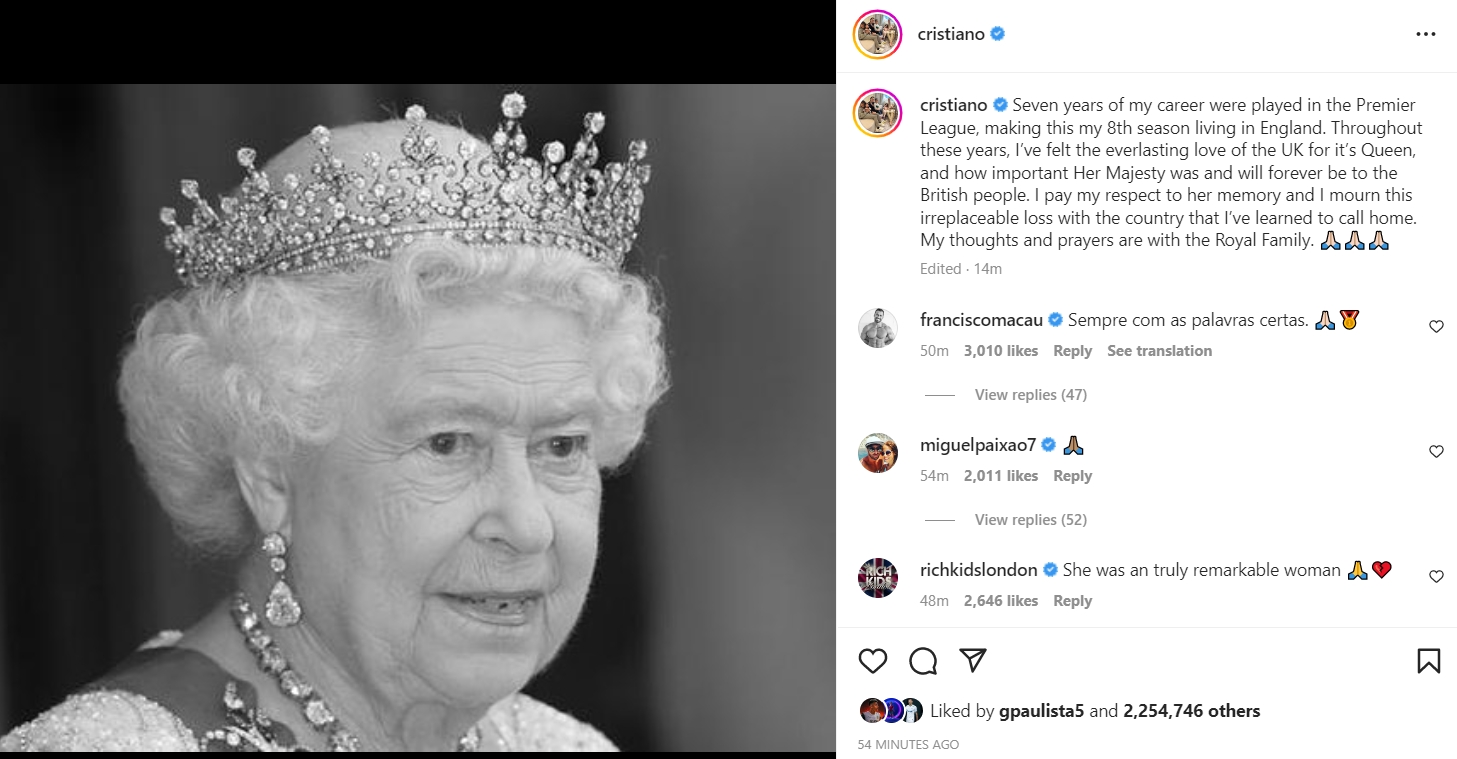The image size is (1457, 759).
Task: Like the post with the heart icon
Action: pos(873,661)
